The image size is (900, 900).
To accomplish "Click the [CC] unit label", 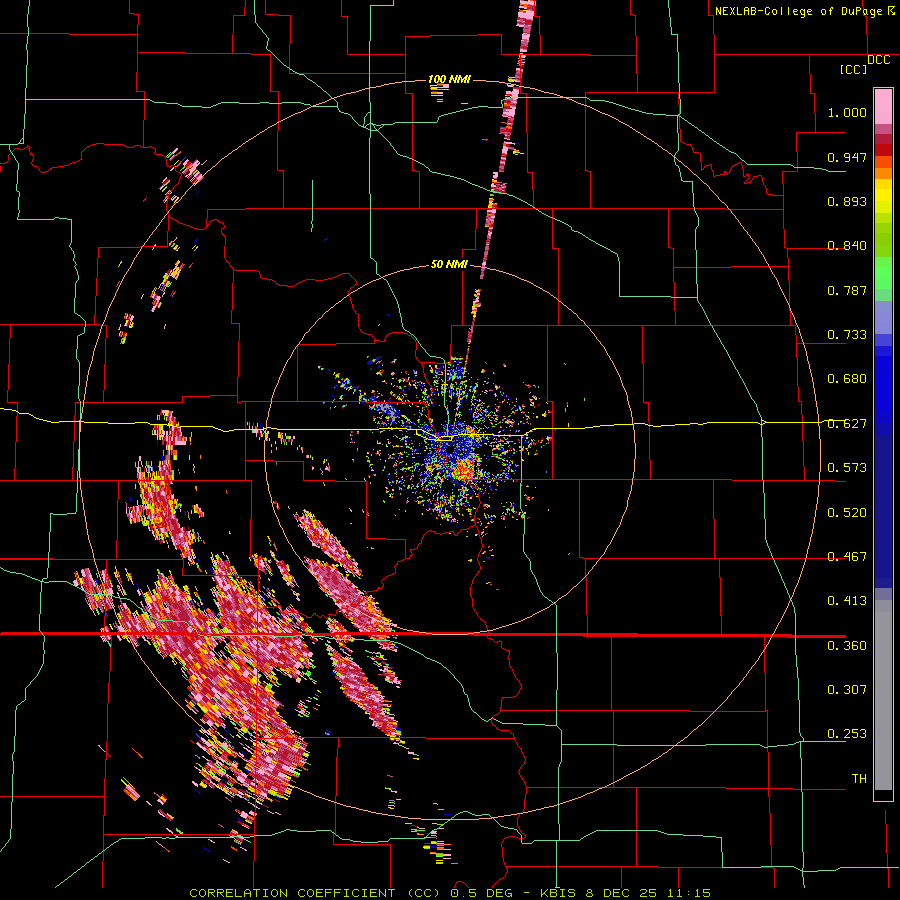I will coord(853,69).
